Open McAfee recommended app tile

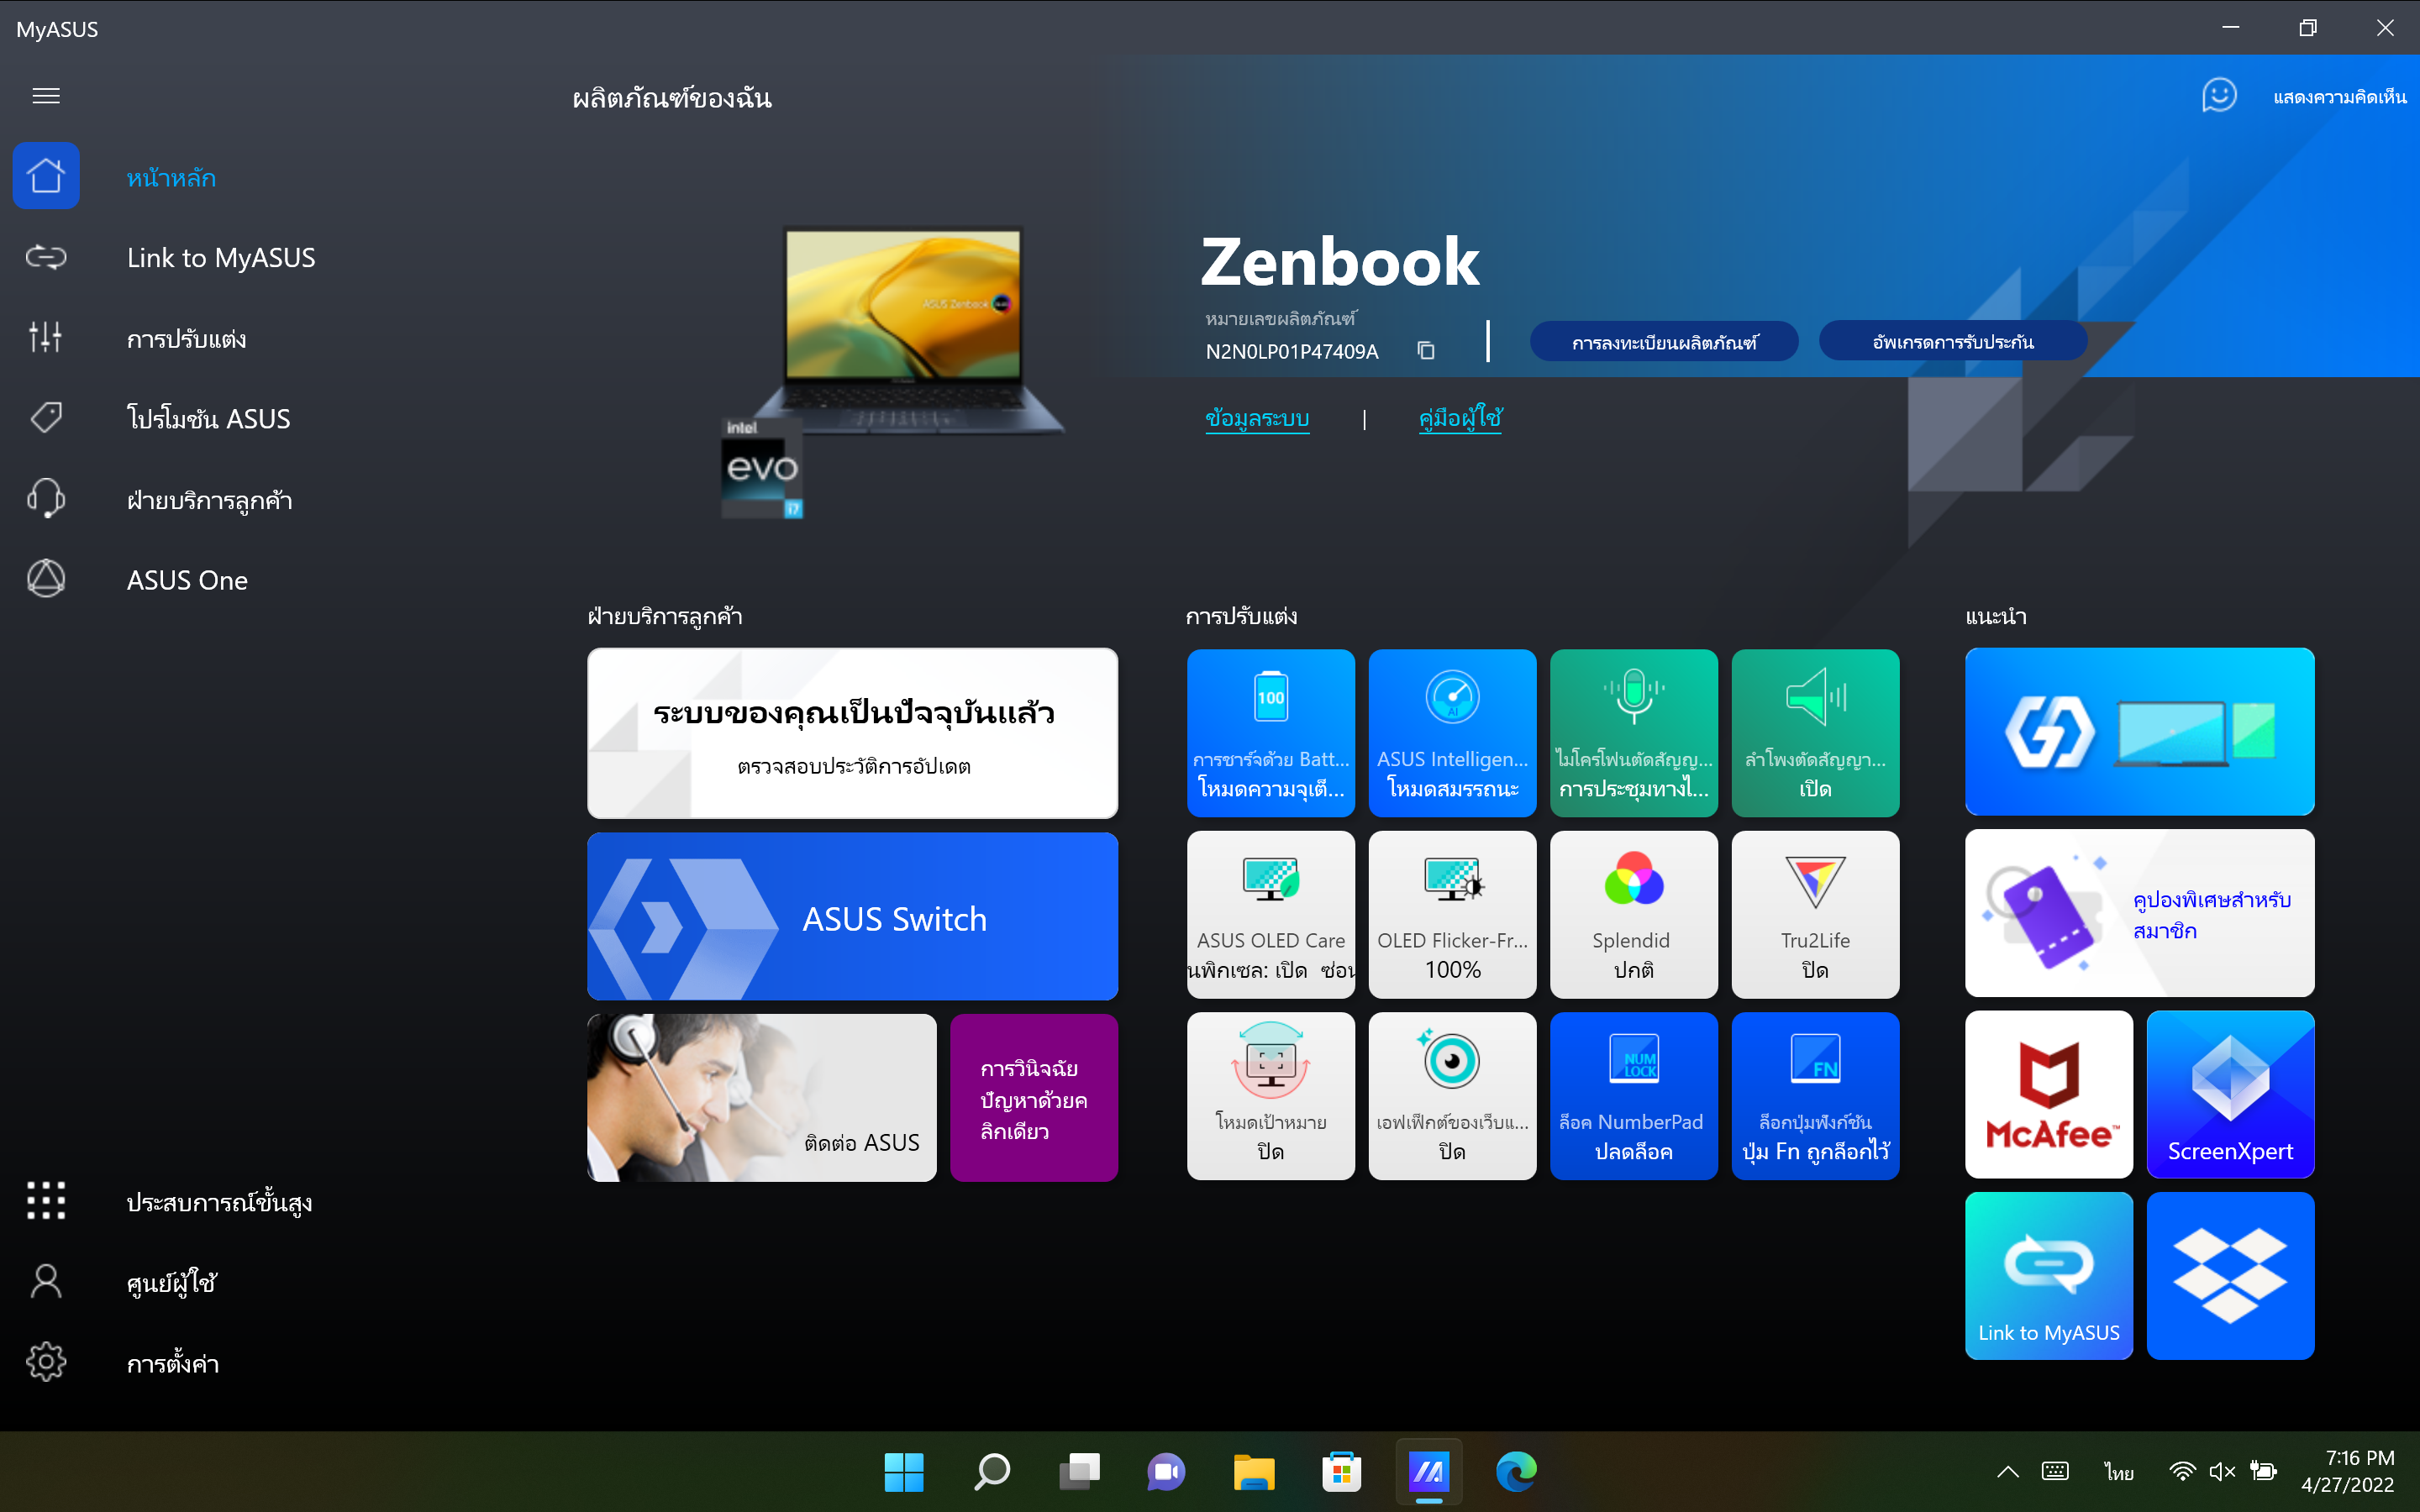tap(2048, 1095)
